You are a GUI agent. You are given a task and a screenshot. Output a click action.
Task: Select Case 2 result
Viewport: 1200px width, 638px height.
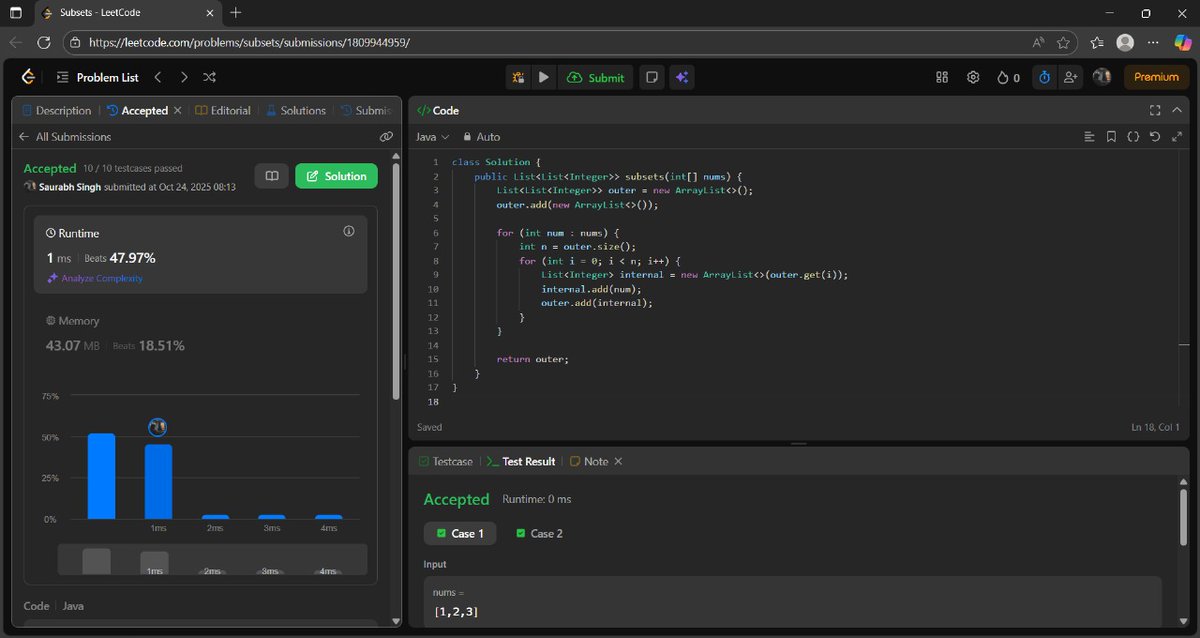[x=539, y=533]
